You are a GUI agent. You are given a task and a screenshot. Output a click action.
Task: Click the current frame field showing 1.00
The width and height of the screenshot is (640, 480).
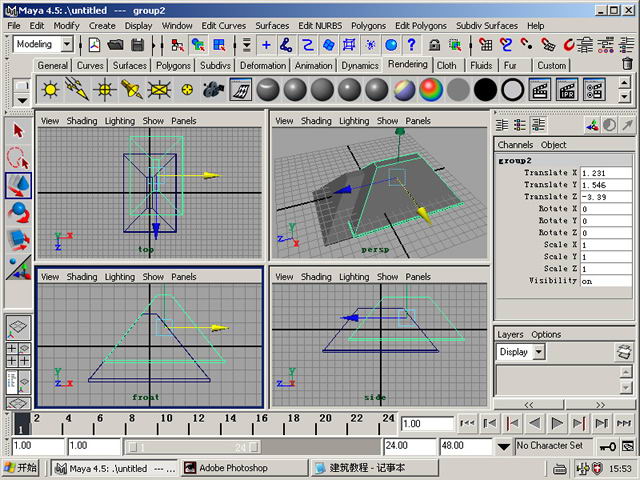pyautogui.click(x=427, y=424)
